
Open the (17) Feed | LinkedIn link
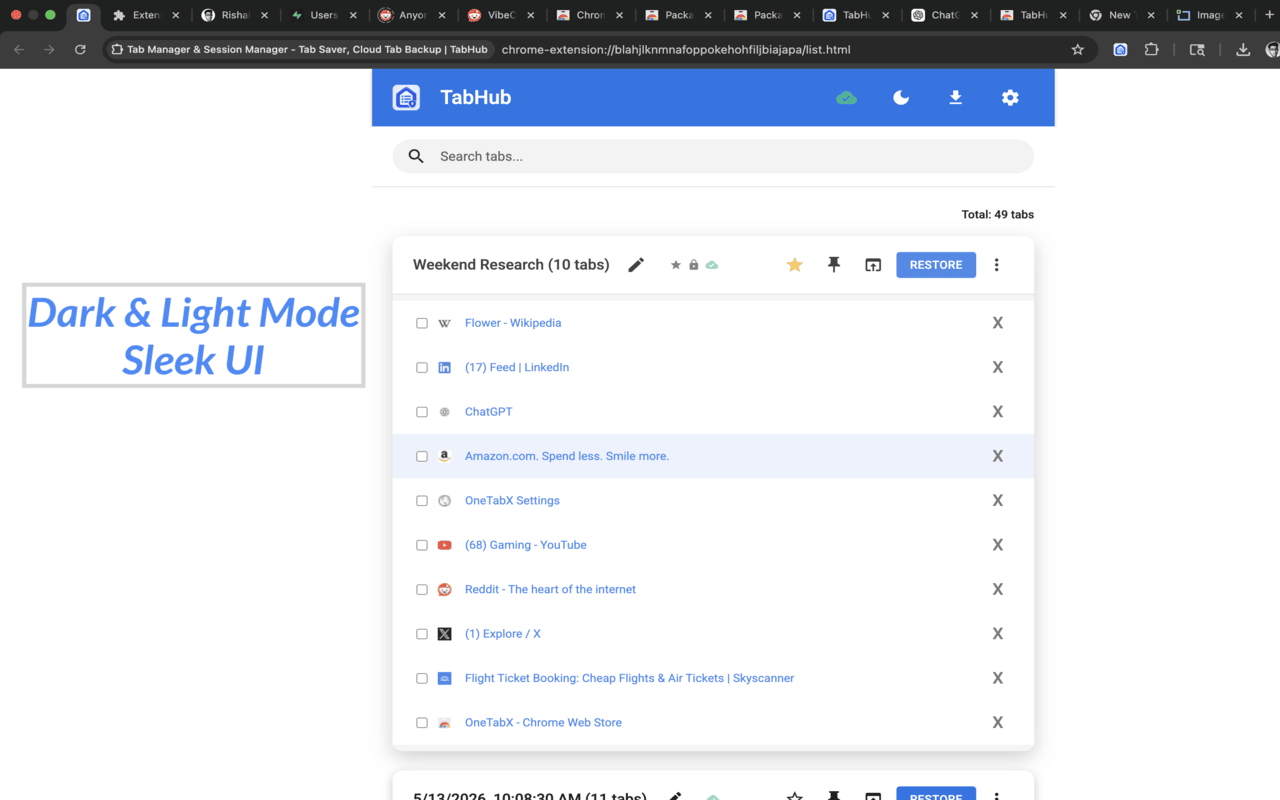[x=517, y=367]
